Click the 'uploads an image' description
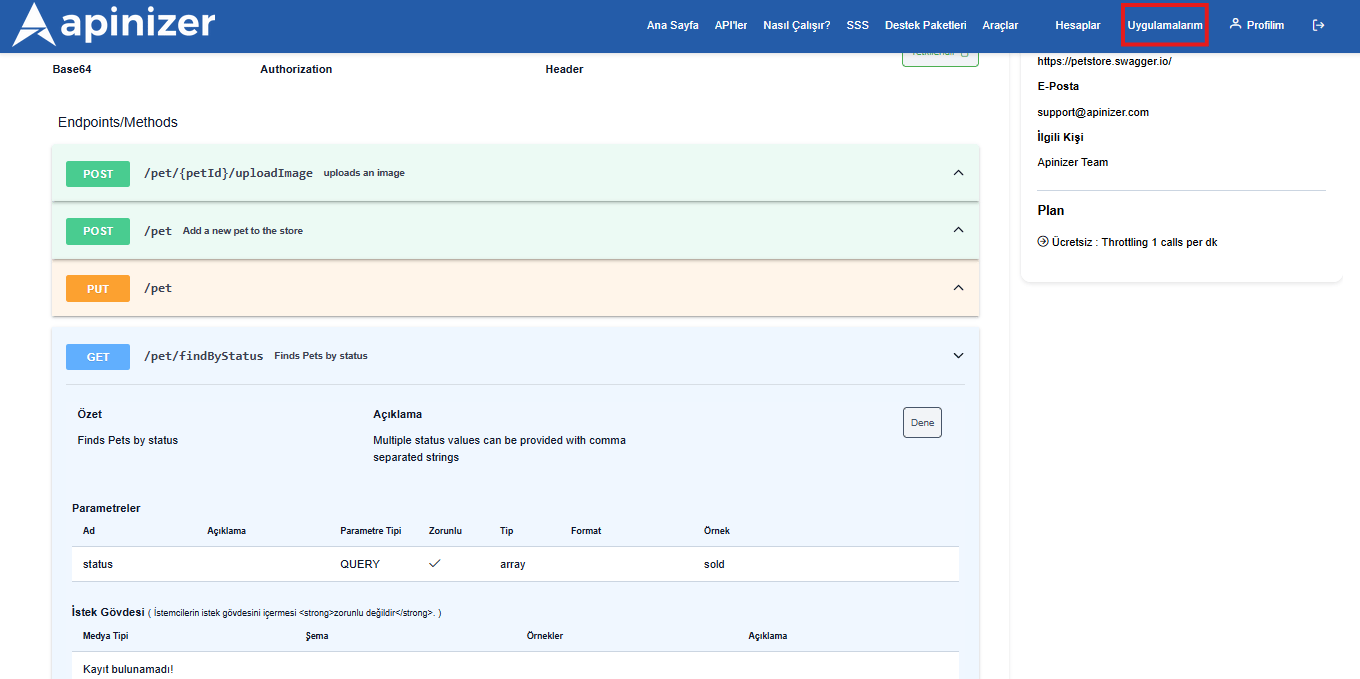Viewport: 1360px width, 679px height. click(x=364, y=173)
